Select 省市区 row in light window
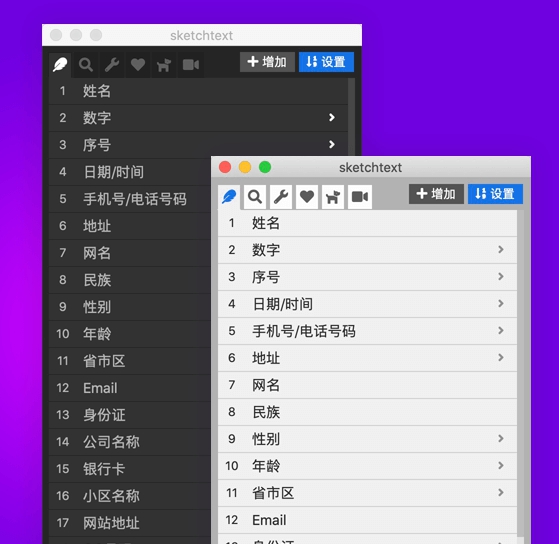This screenshot has width=559, height=544. [367, 493]
